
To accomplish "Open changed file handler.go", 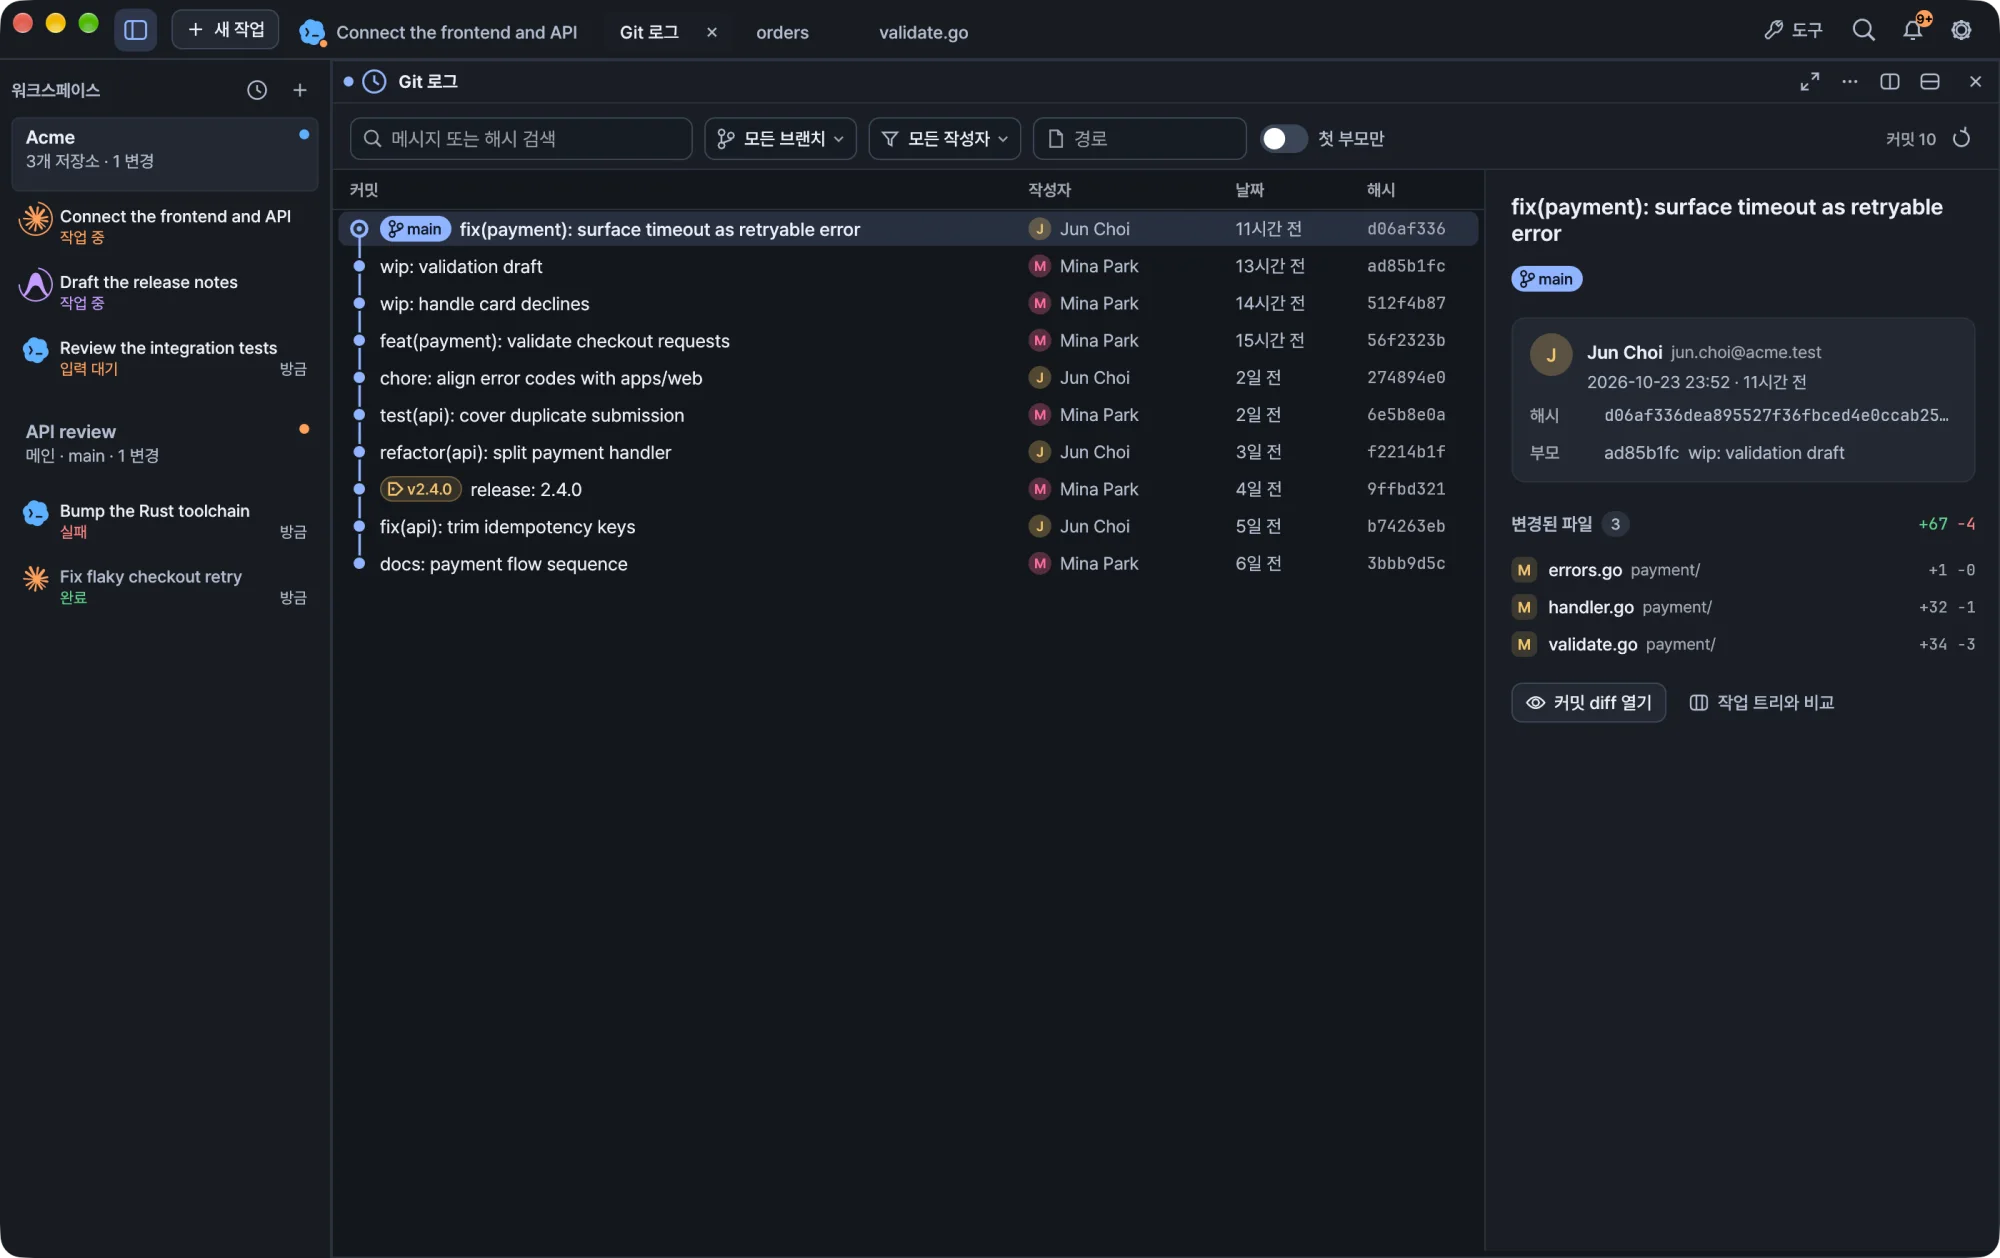I will pyautogui.click(x=1743, y=607).
